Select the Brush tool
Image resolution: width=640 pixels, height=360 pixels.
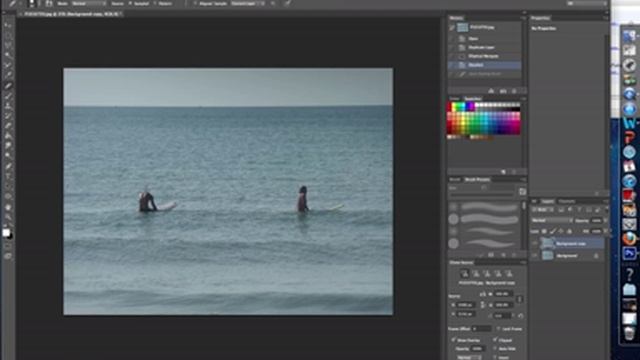point(8,96)
